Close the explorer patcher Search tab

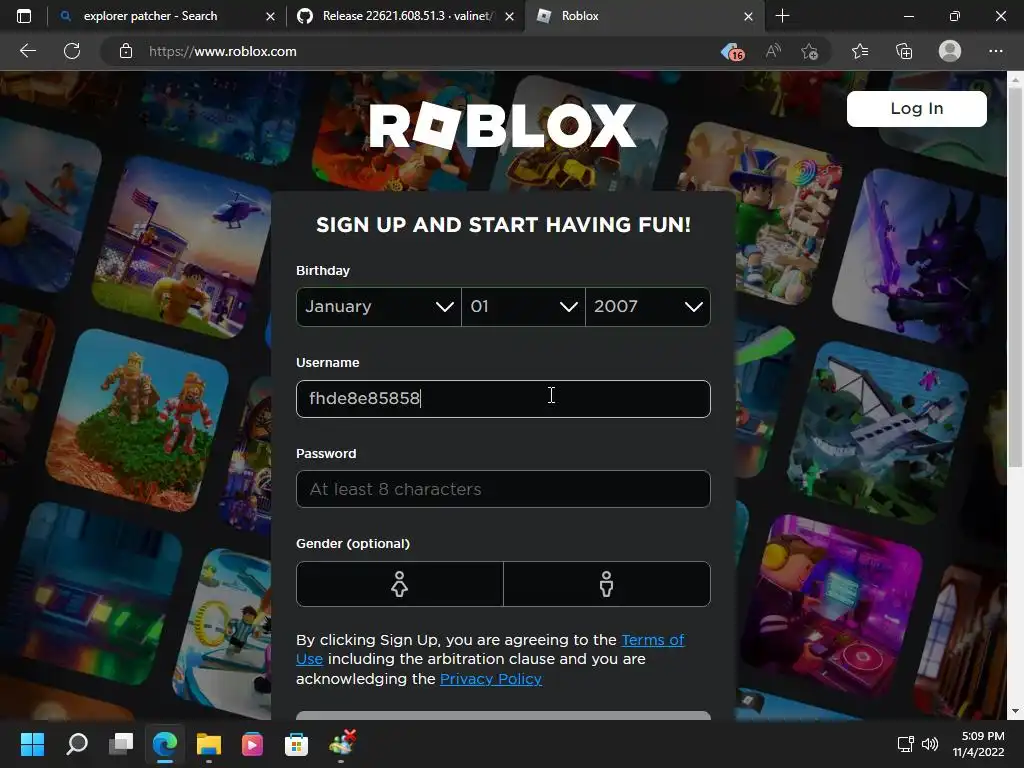point(270,16)
